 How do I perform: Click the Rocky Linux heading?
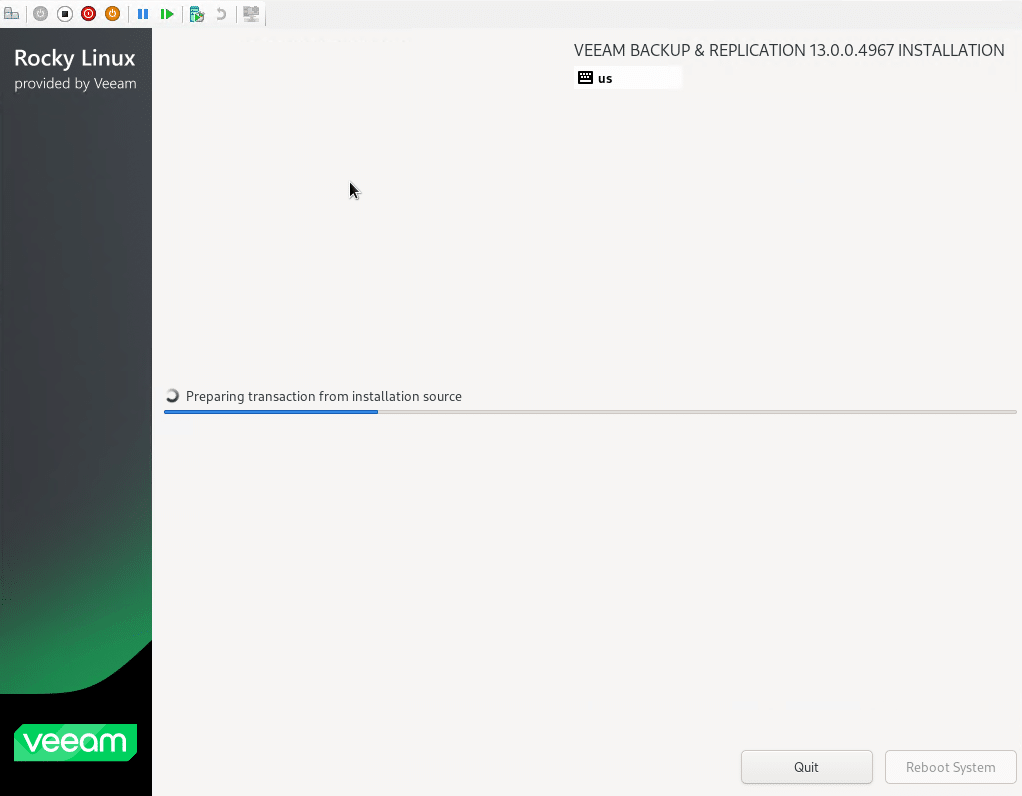coord(75,59)
